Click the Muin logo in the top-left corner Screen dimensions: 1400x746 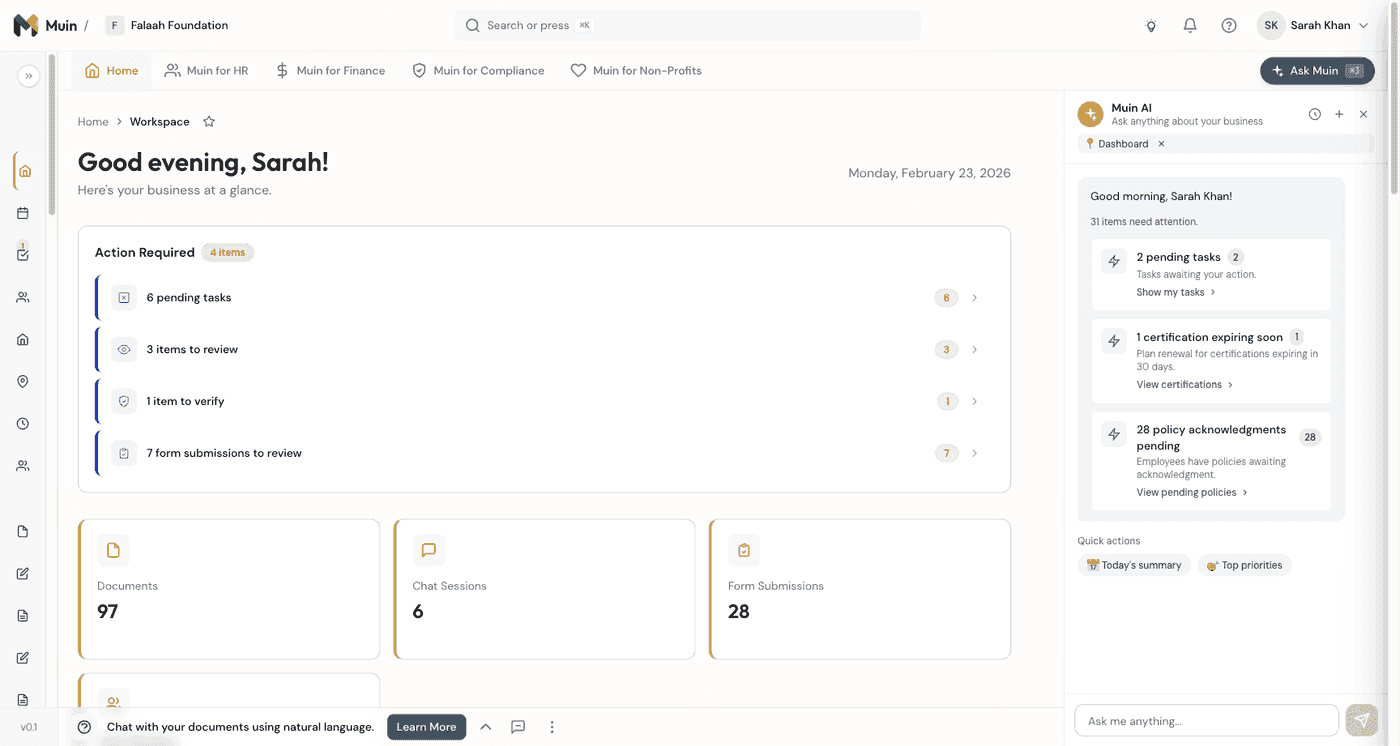(x=26, y=24)
